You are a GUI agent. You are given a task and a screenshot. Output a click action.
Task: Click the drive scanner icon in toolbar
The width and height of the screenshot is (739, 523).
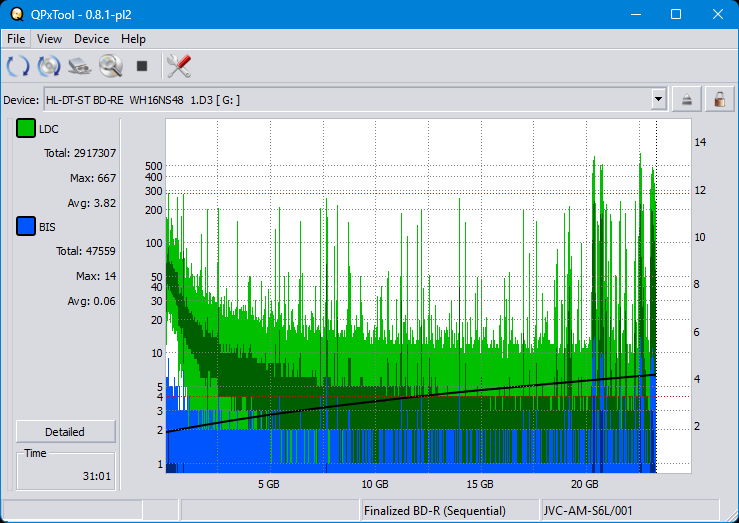click(80, 67)
